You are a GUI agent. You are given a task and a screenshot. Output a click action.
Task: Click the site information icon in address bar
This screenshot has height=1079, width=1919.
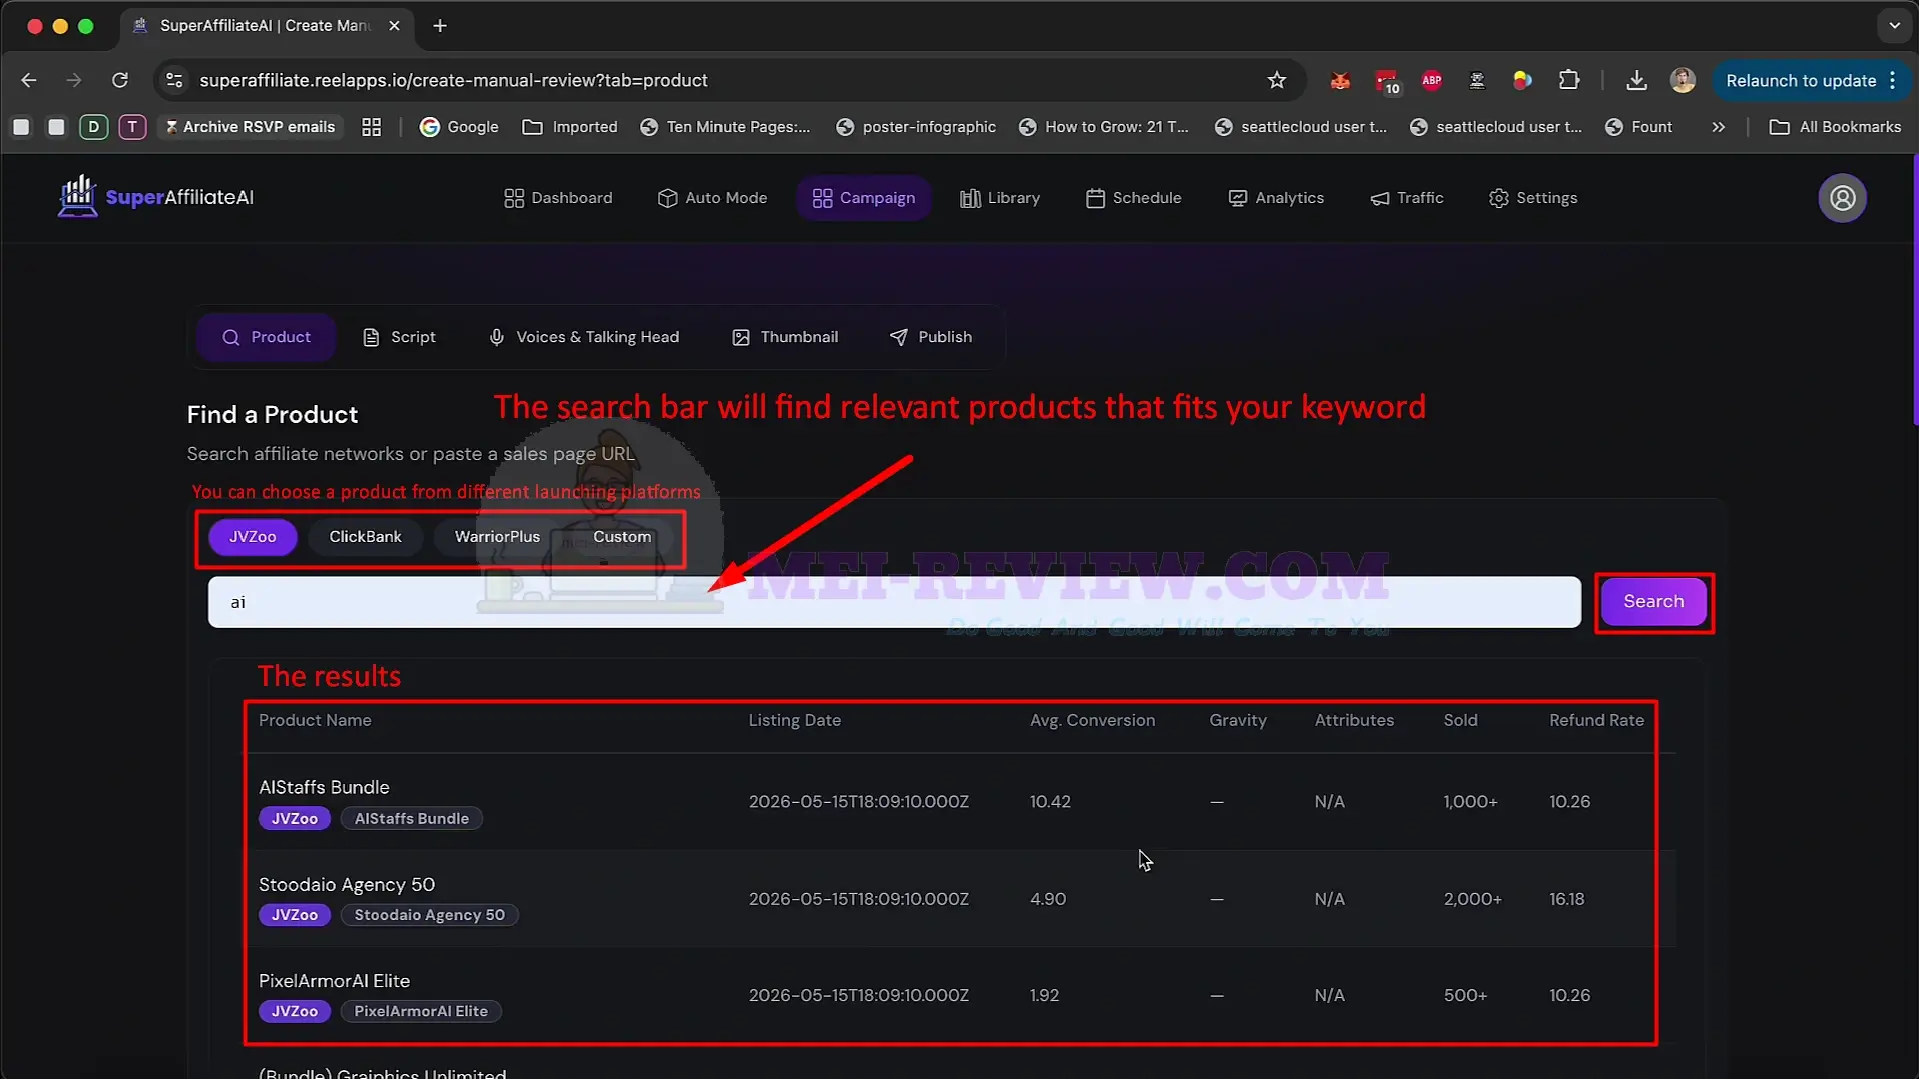click(x=174, y=80)
